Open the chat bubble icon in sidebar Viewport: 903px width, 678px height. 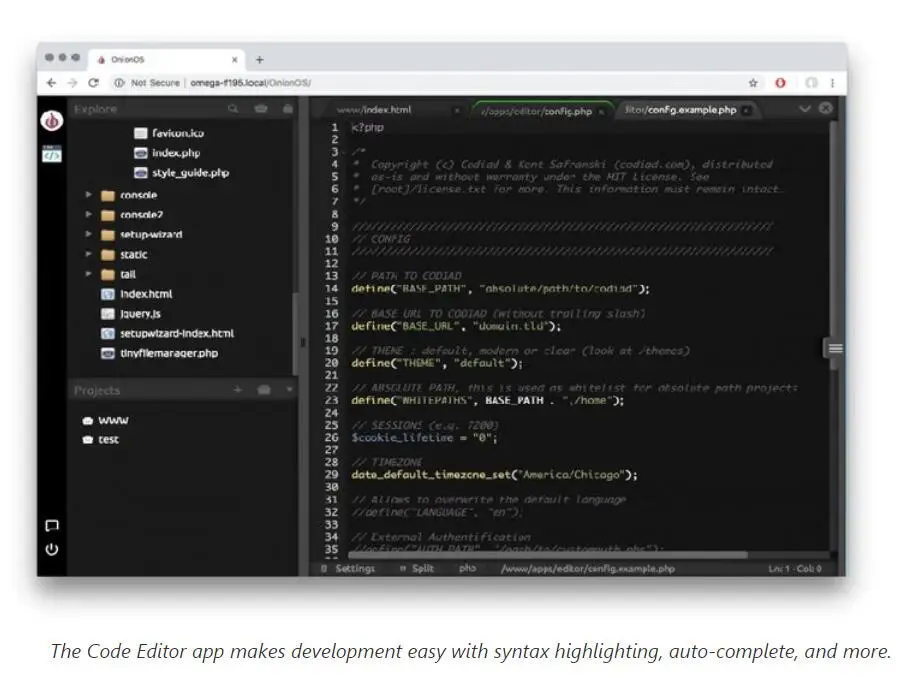tap(52, 525)
